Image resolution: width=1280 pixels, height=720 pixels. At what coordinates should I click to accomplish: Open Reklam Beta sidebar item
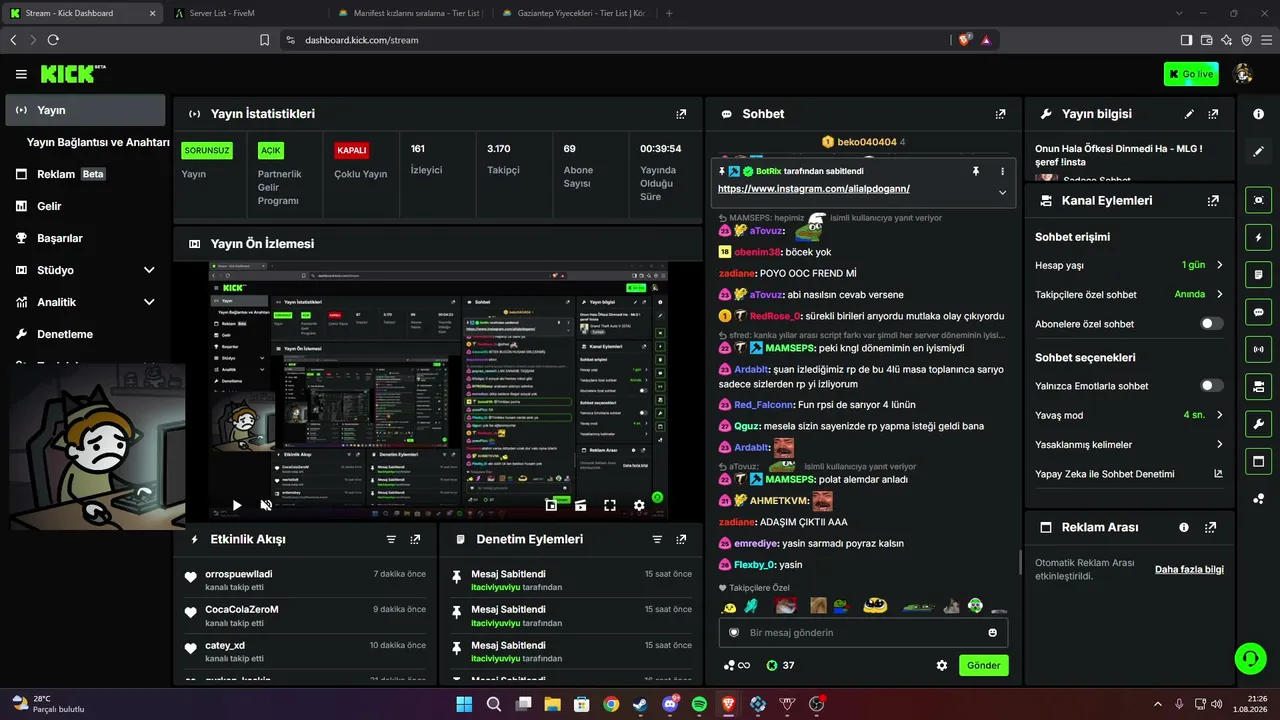(86, 174)
